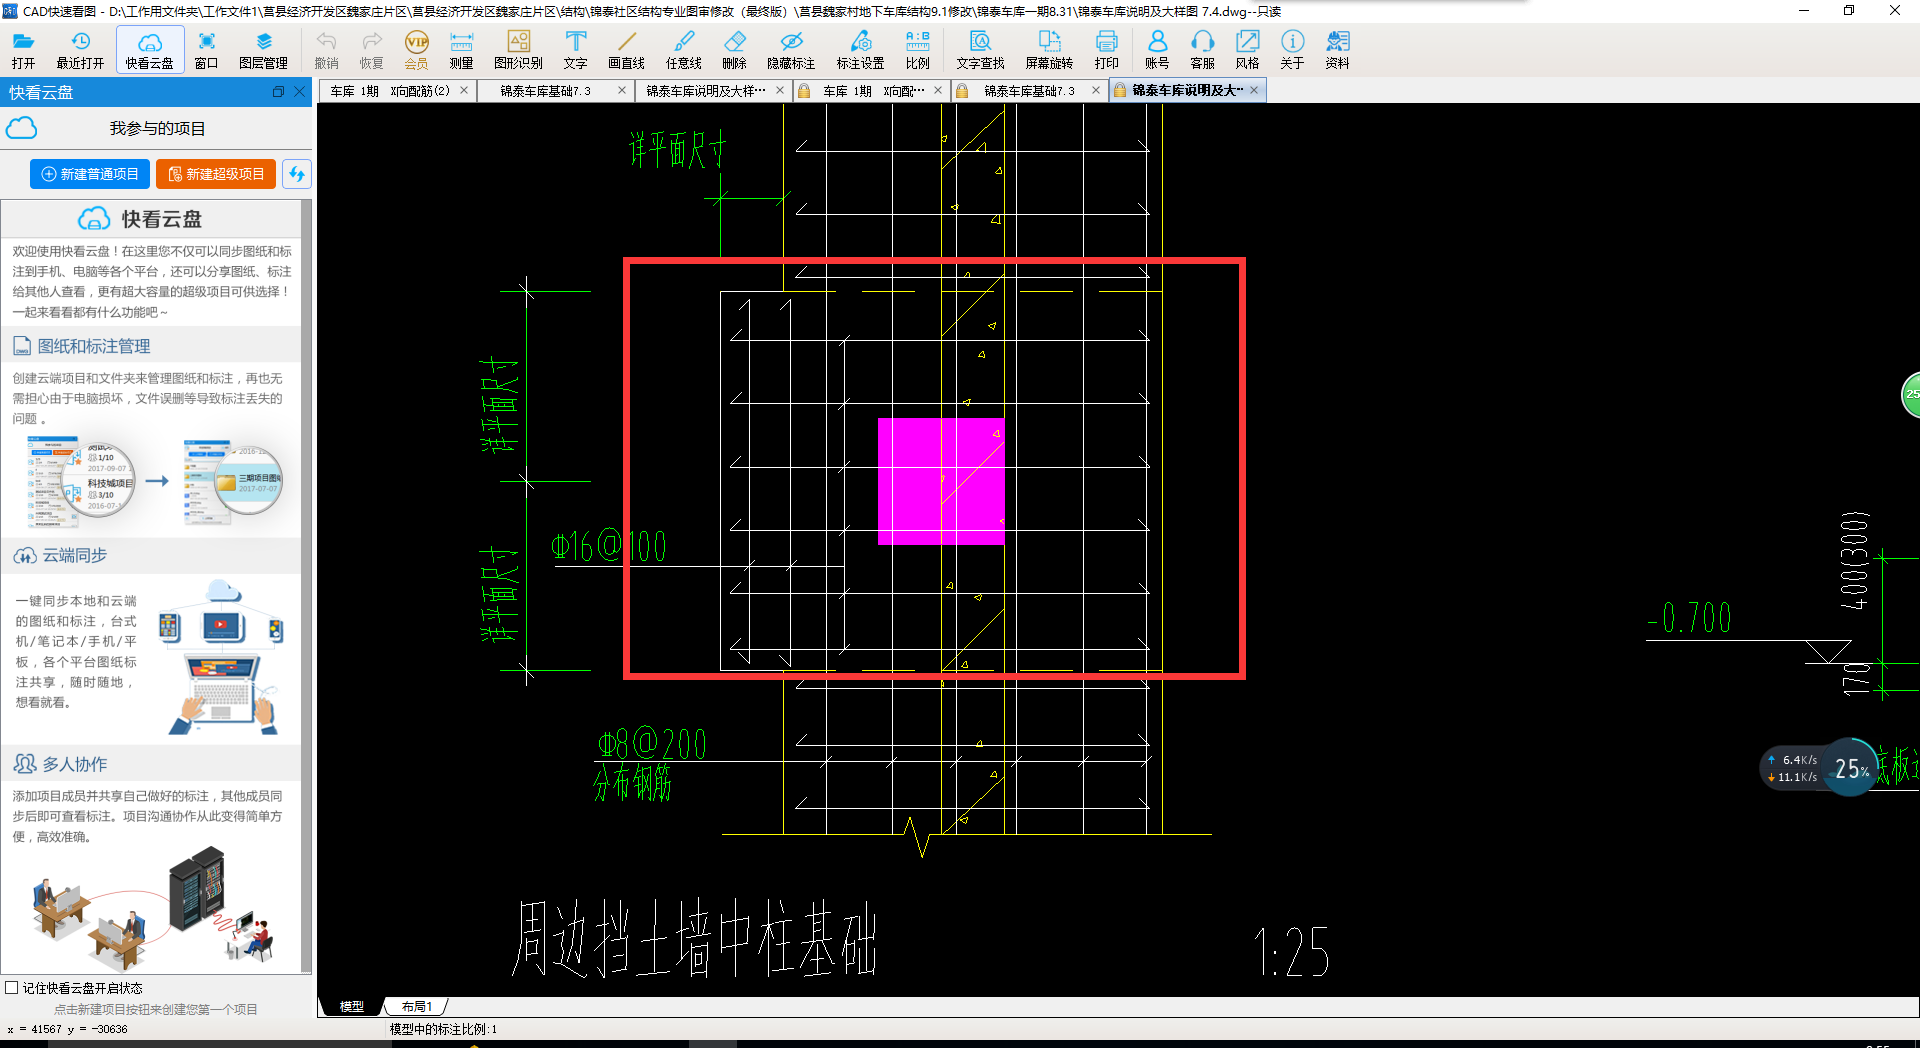
Task: Click the -0.700 elevation label
Action: (x=1689, y=617)
